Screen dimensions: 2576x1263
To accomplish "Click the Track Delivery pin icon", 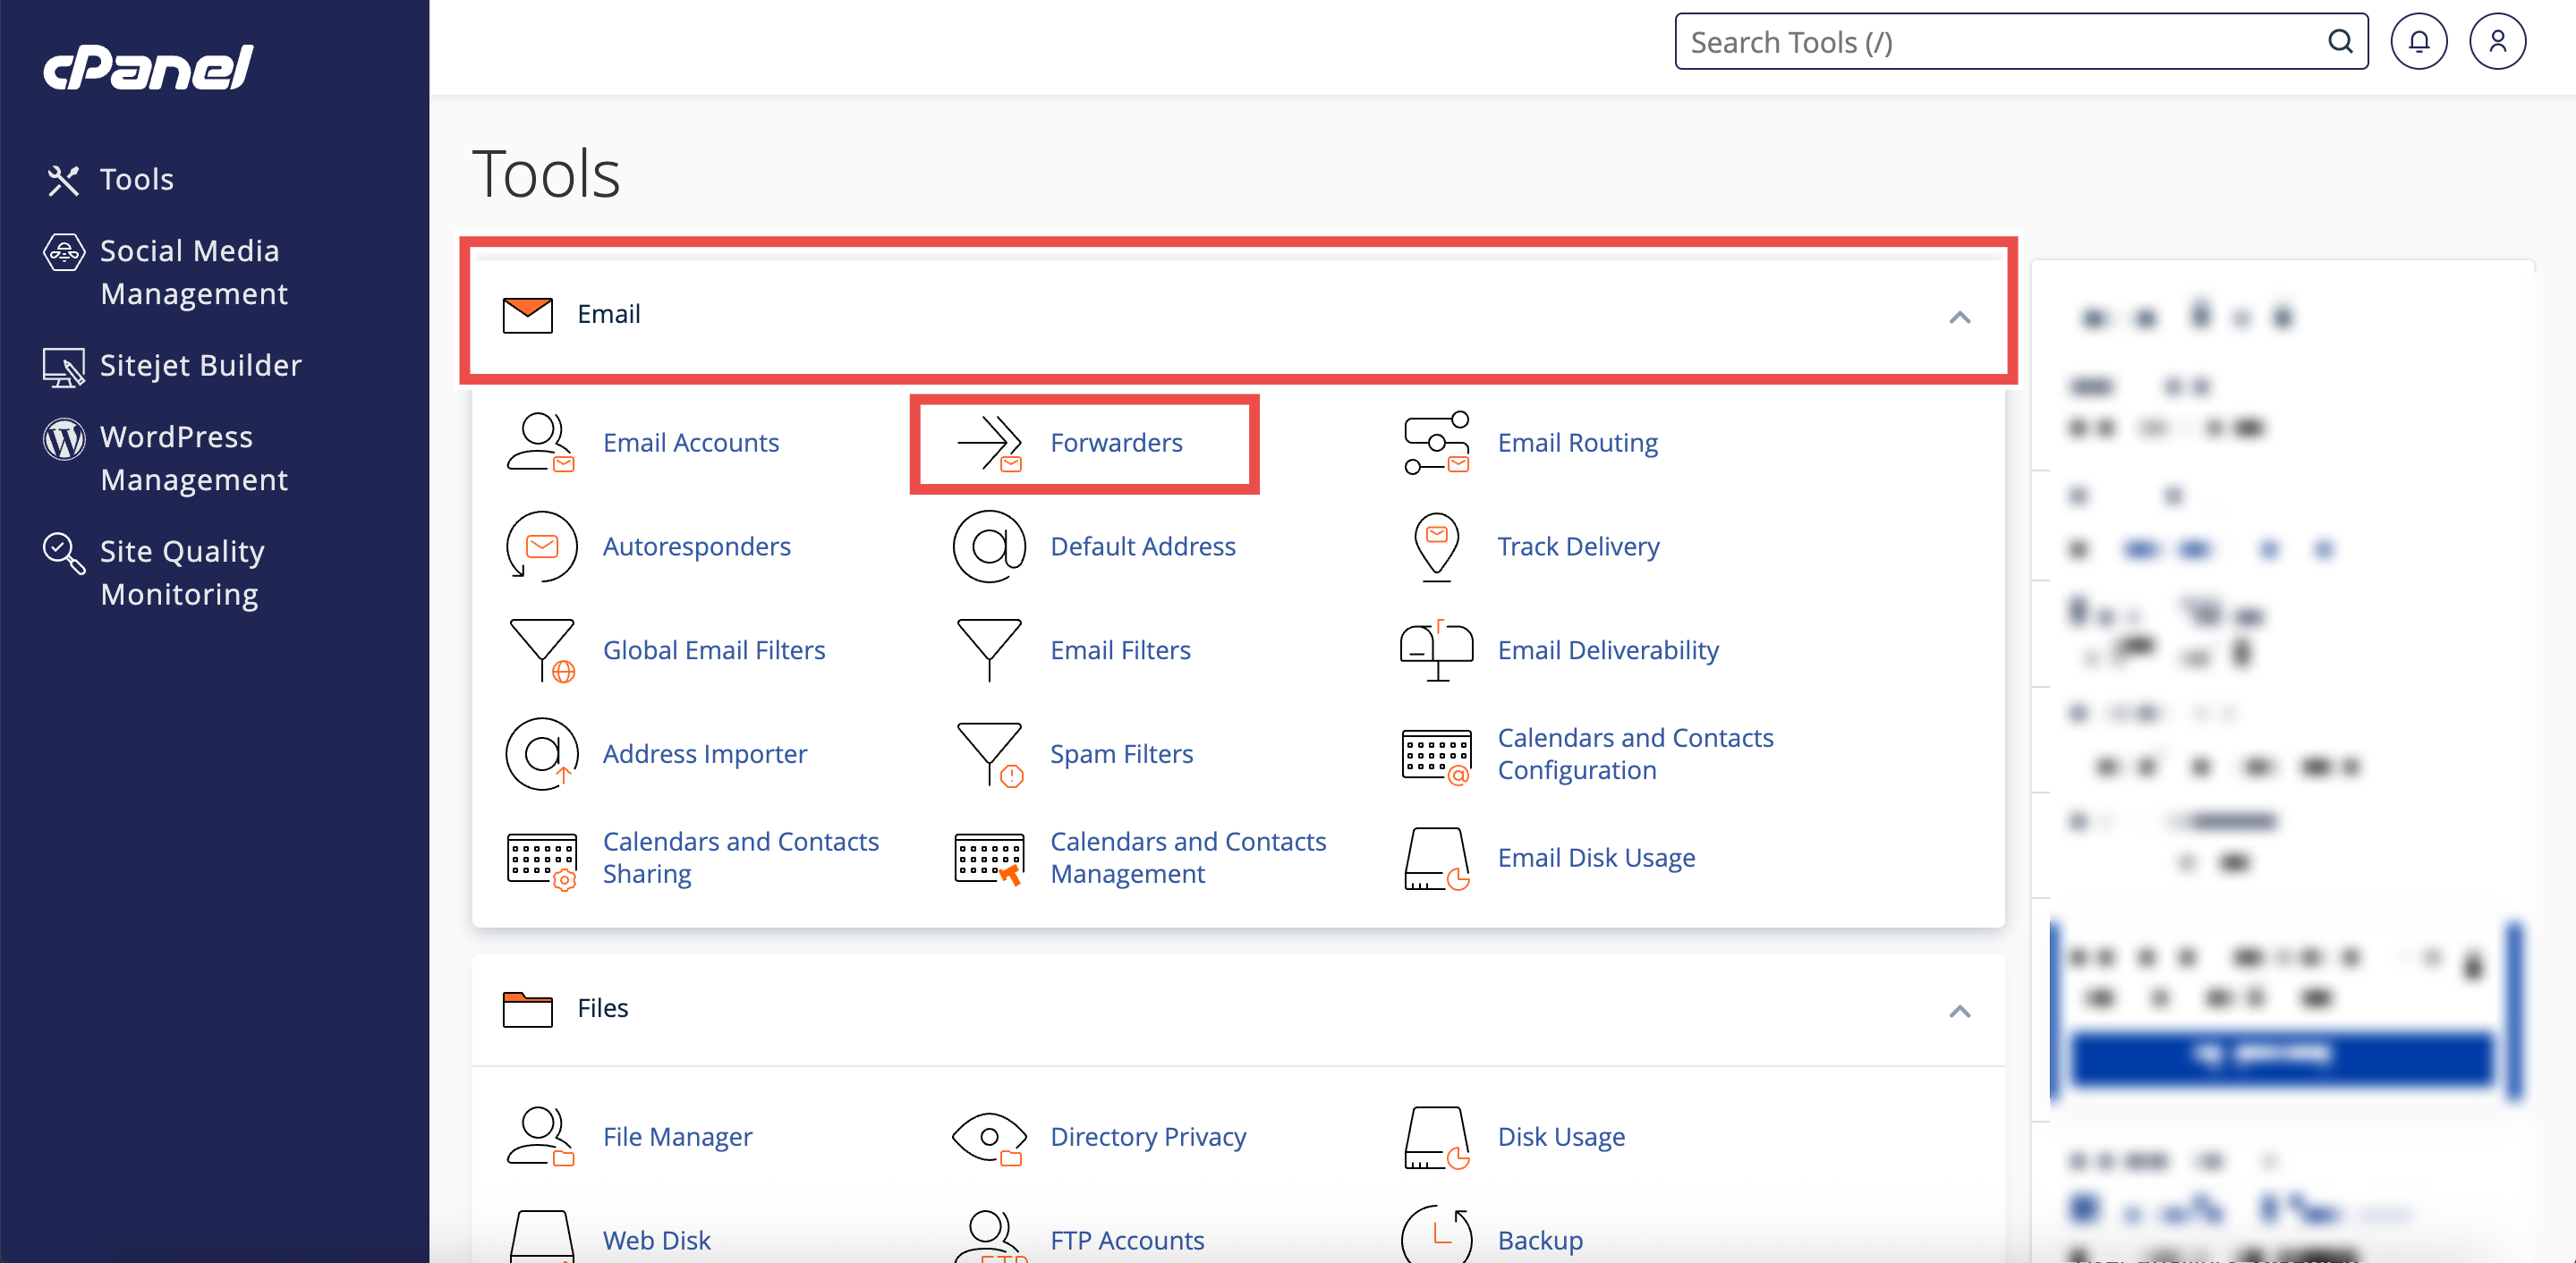I will [1436, 546].
